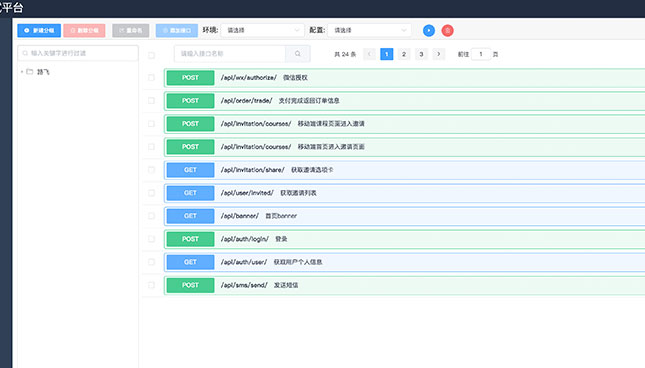Select page 2 in pagination
Screen dimensions: 645x368
pos(404,54)
